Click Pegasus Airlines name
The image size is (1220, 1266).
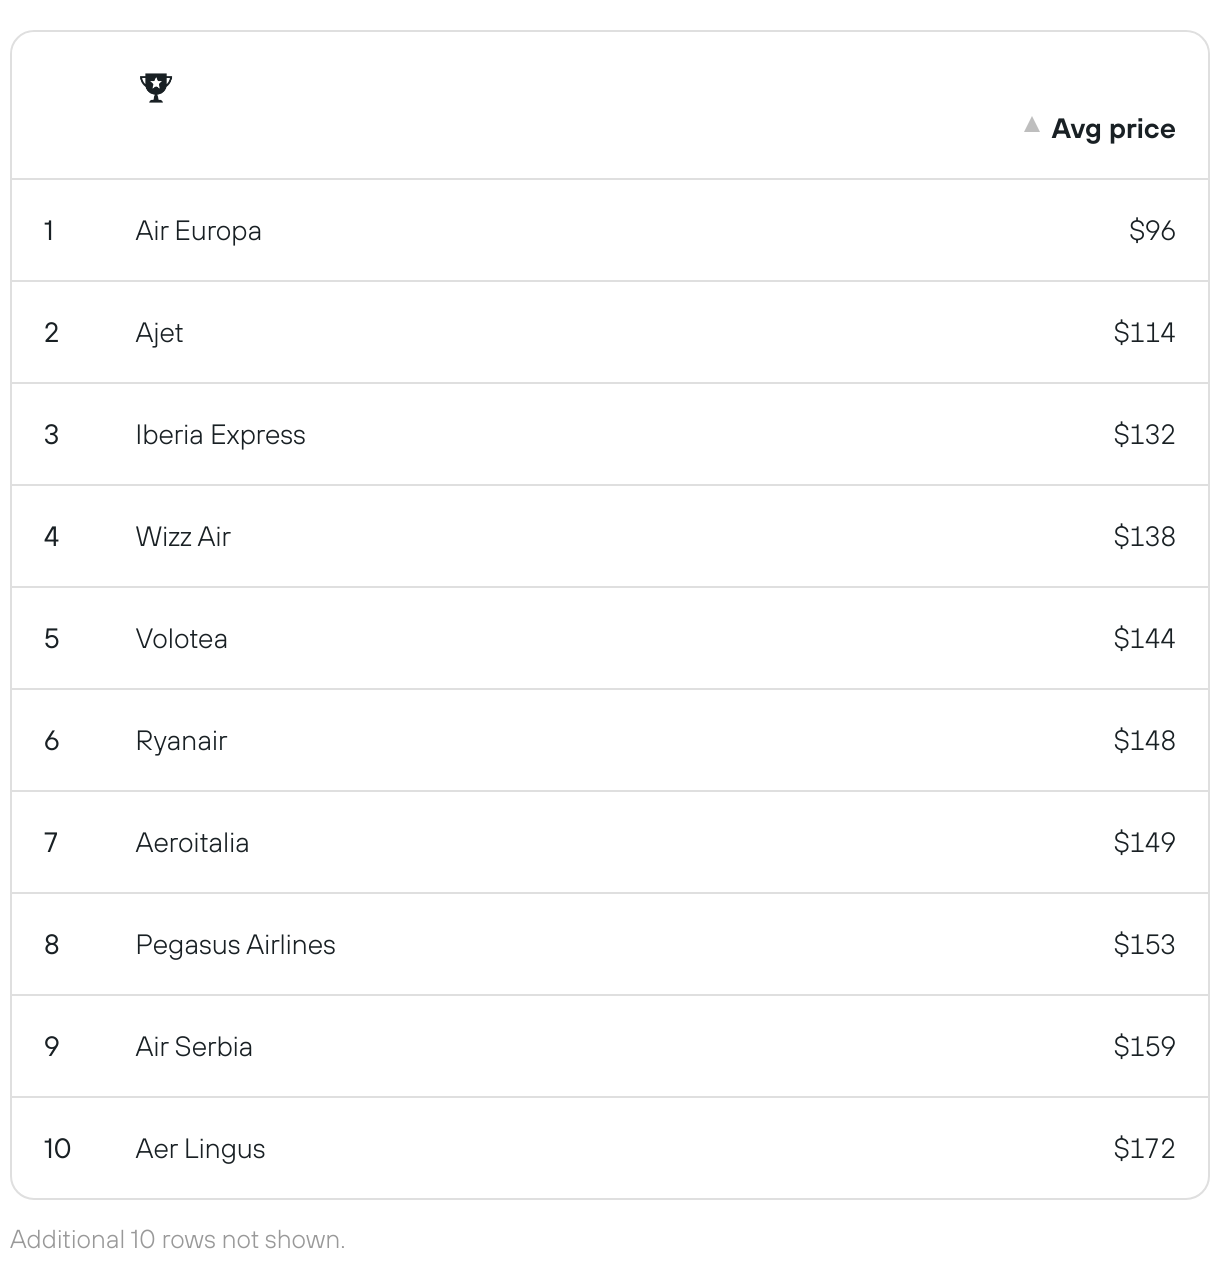235,945
